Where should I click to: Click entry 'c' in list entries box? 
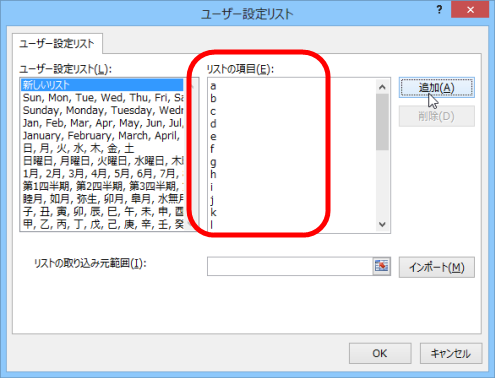point(213,112)
